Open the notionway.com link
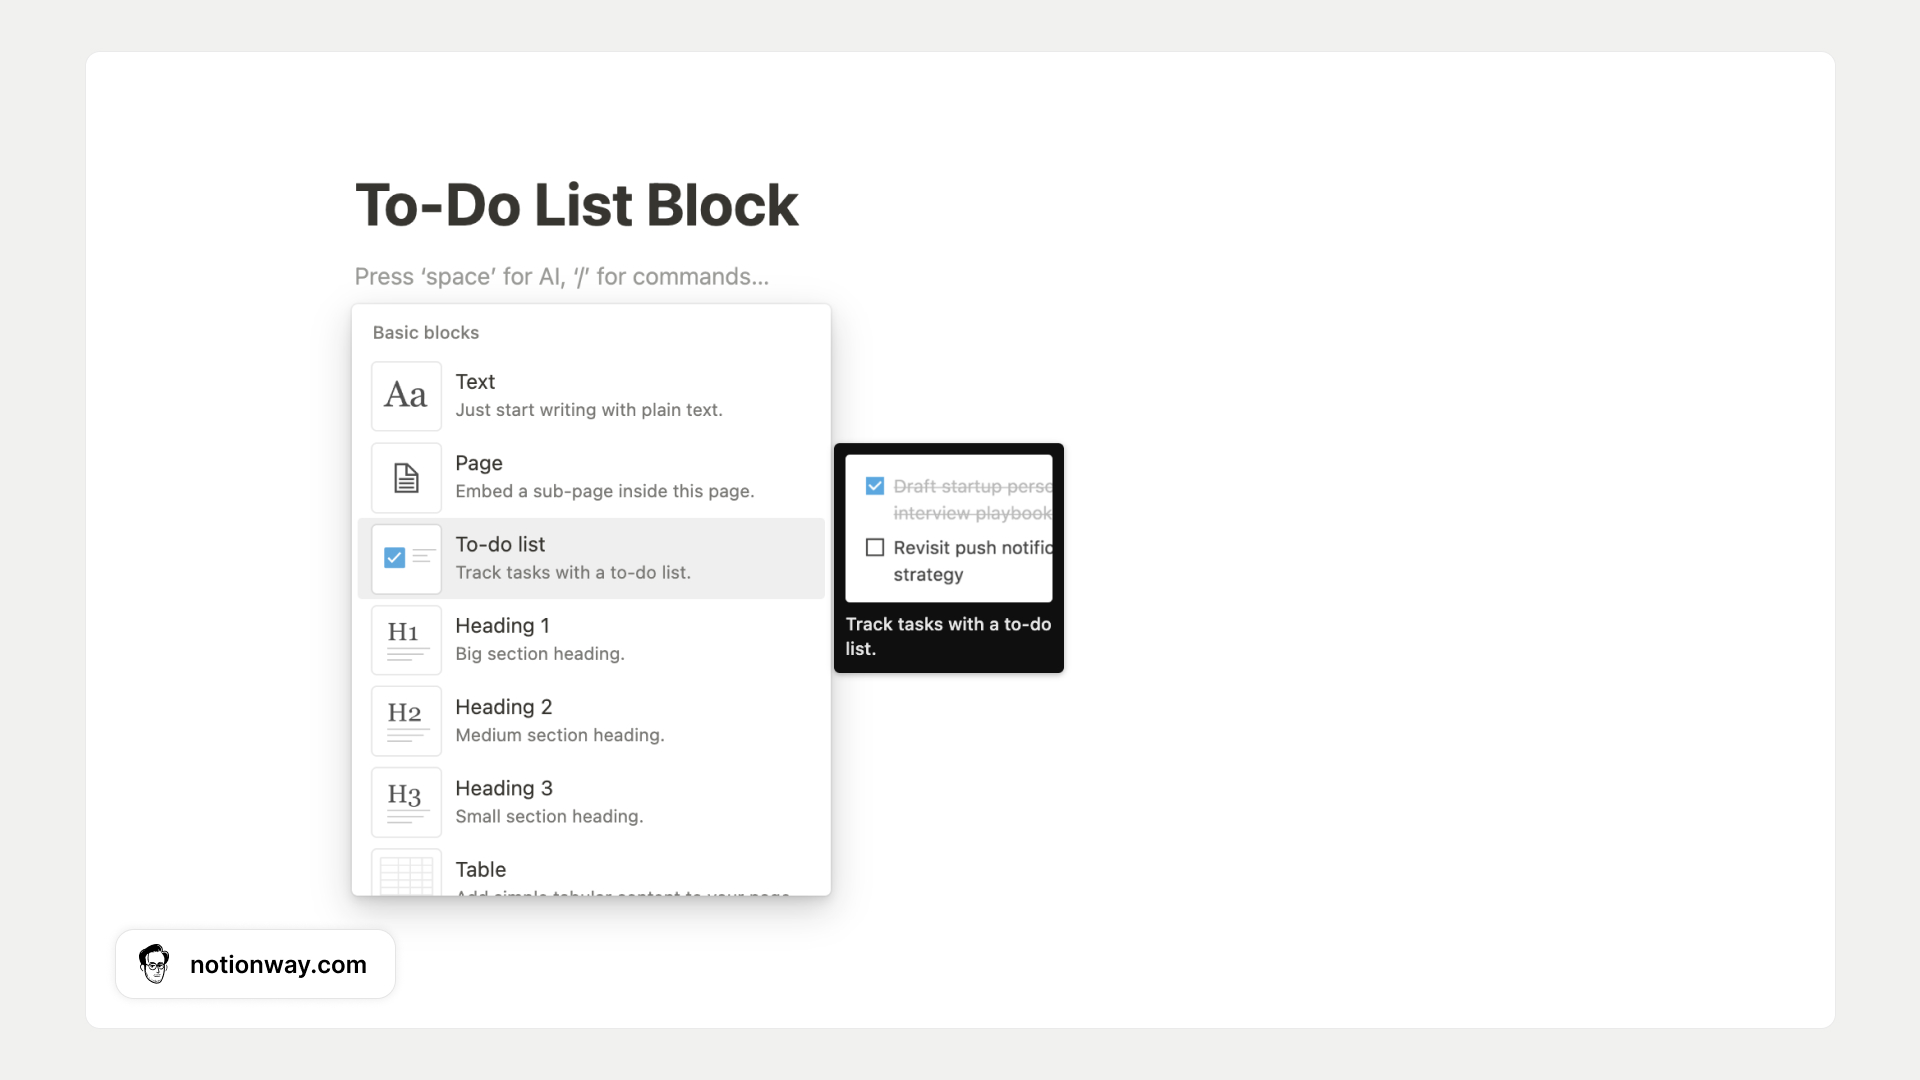Image resolution: width=1920 pixels, height=1080 pixels. click(x=278, y=964)
